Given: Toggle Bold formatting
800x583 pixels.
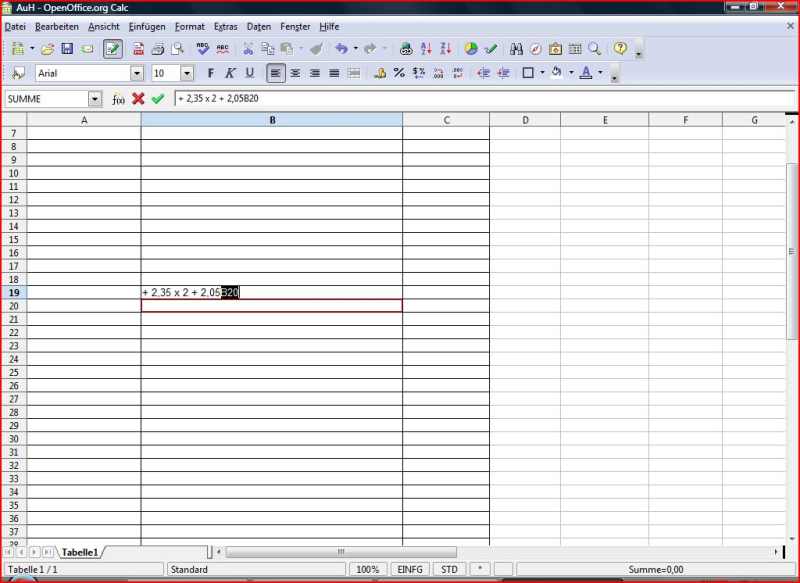Looking at the screenshot, I should 210,73.
